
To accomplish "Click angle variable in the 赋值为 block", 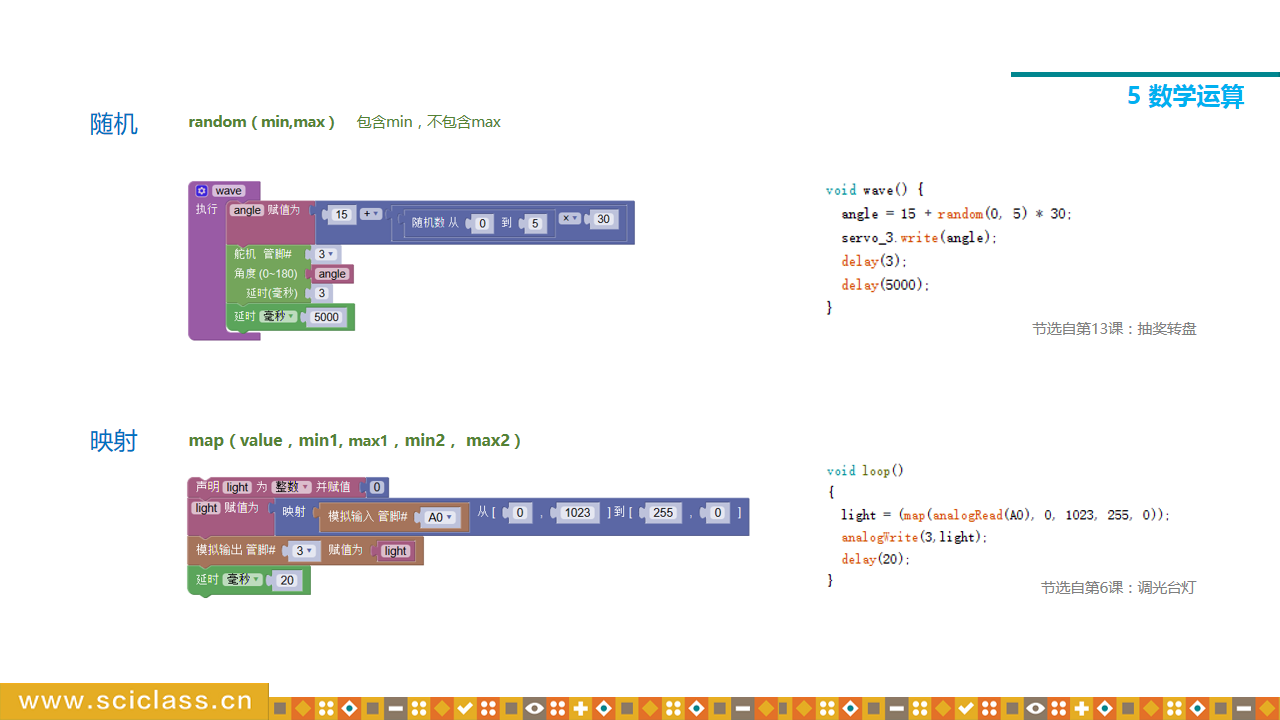I will (x=247, y=210).
